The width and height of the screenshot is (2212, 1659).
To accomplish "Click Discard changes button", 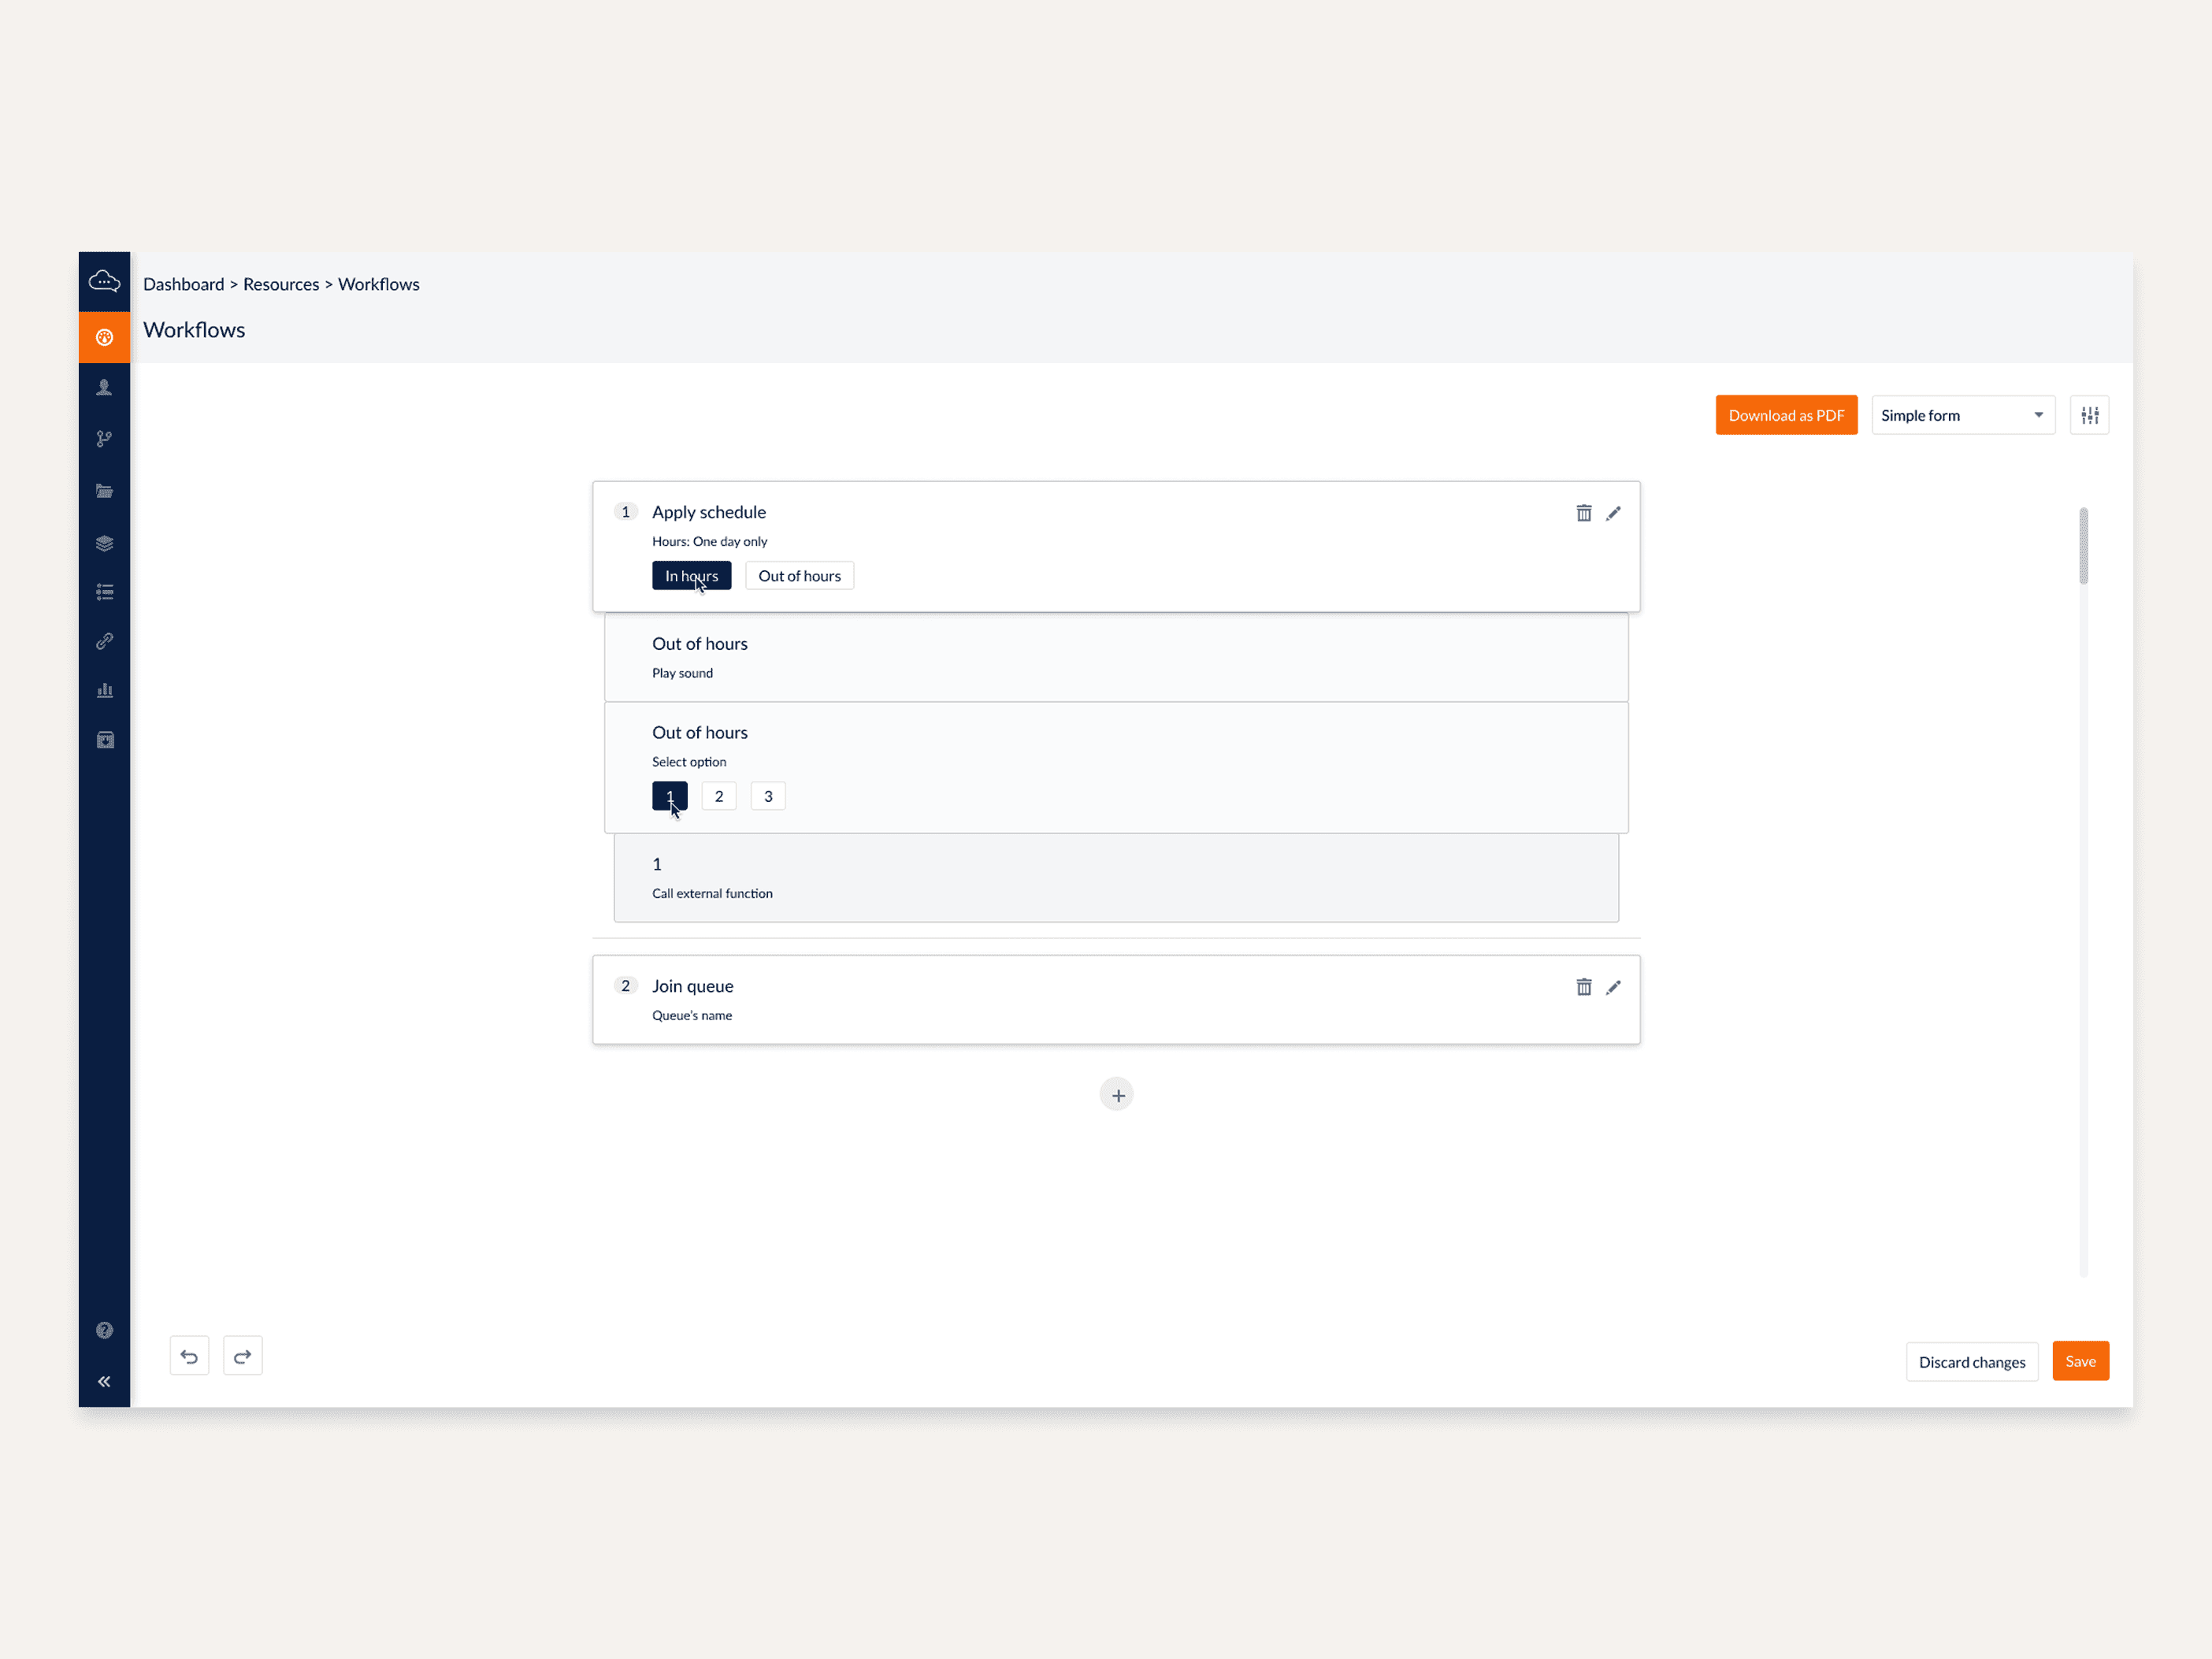I will [1971, 1362].
